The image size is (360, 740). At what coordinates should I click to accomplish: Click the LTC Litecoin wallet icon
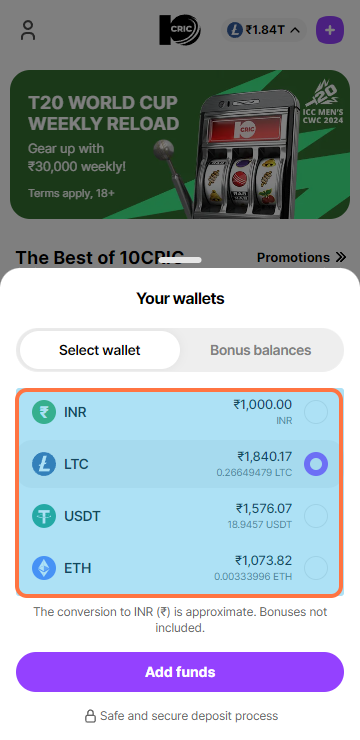click(44, 464)
